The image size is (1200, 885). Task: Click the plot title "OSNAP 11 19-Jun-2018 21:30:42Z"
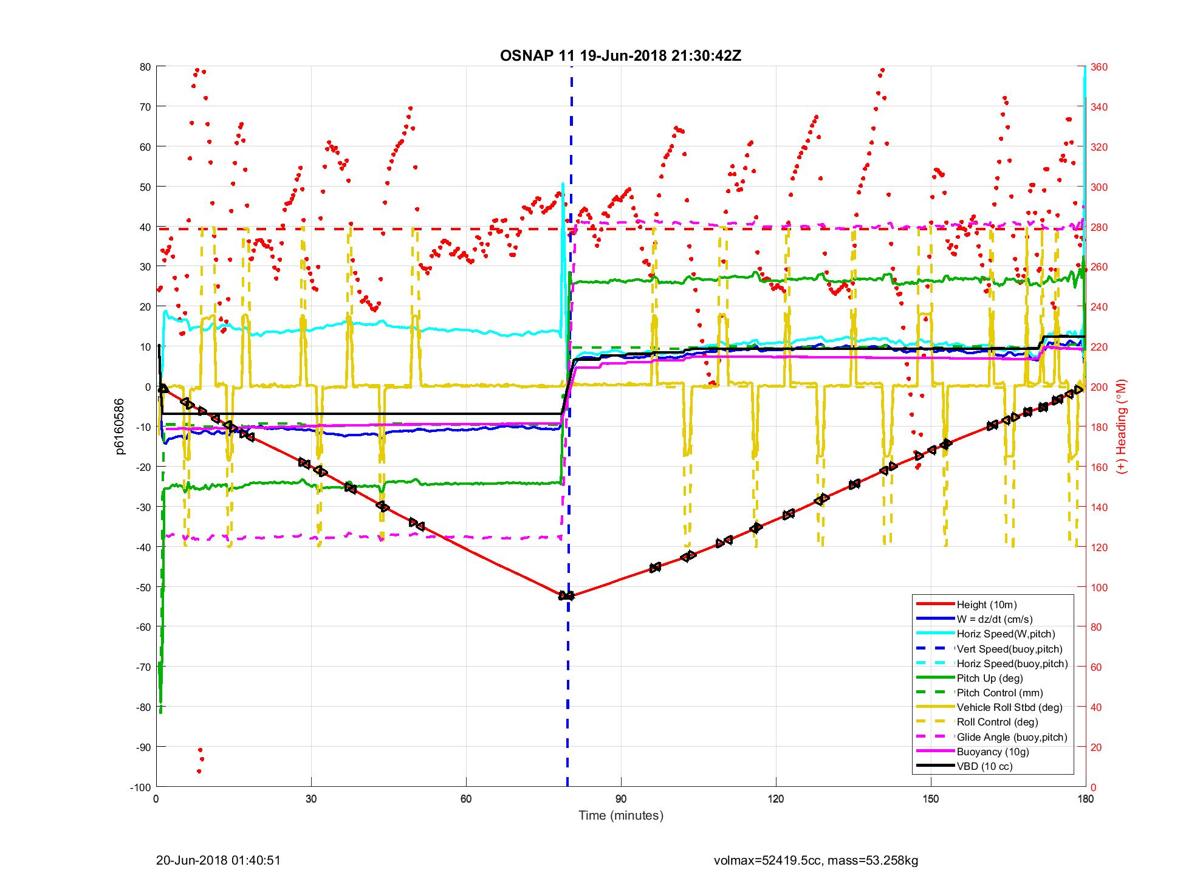[x=620, y=55]
